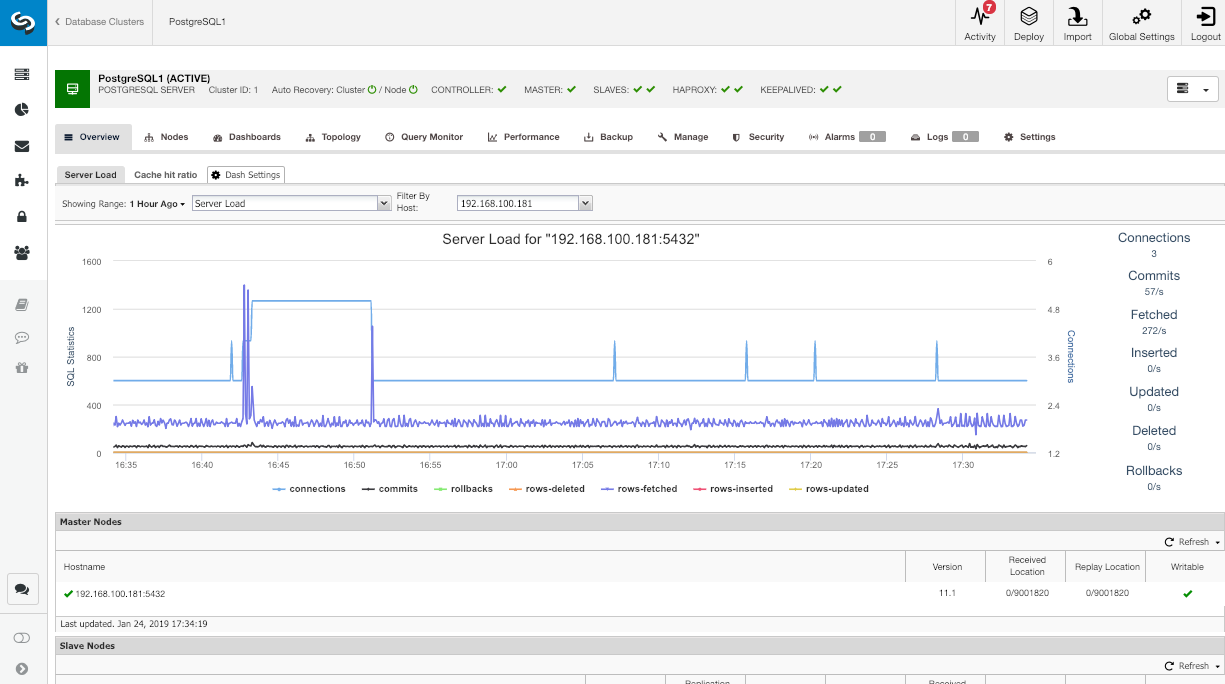Click version value 11.1
This screenshot has width=1225, height=684.
947,594
